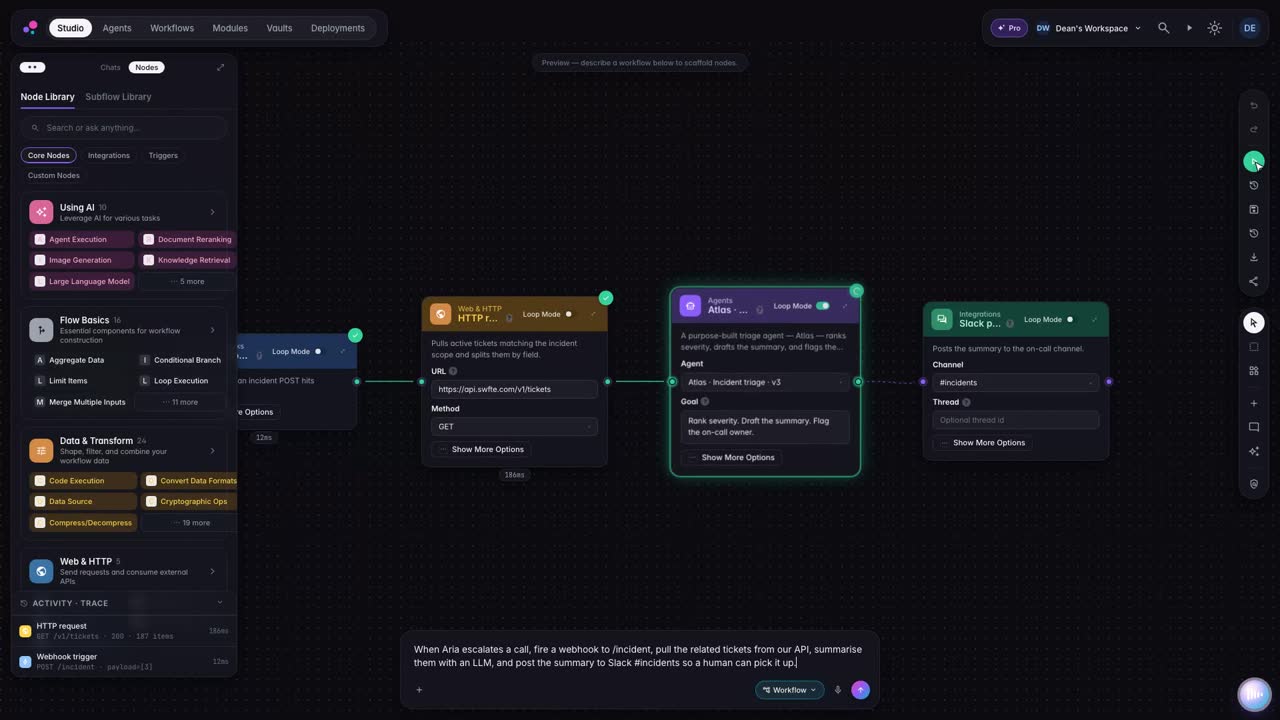Toggle light theme sun icon
Screen dimensions: 1280x720
pyautogui.click(x=1214, y=28)
